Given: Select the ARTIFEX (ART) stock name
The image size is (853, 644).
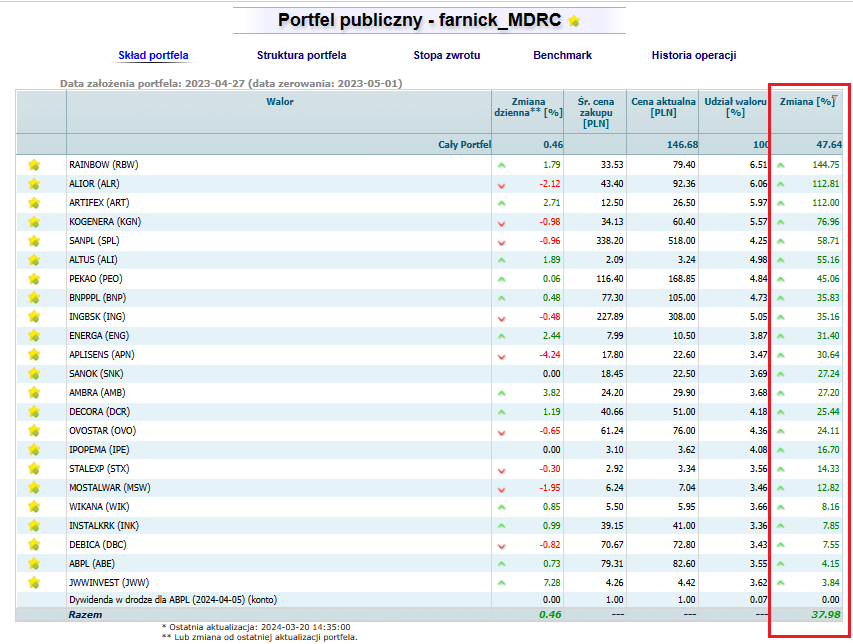Looking at the screenshot, I should coord(99,203).
